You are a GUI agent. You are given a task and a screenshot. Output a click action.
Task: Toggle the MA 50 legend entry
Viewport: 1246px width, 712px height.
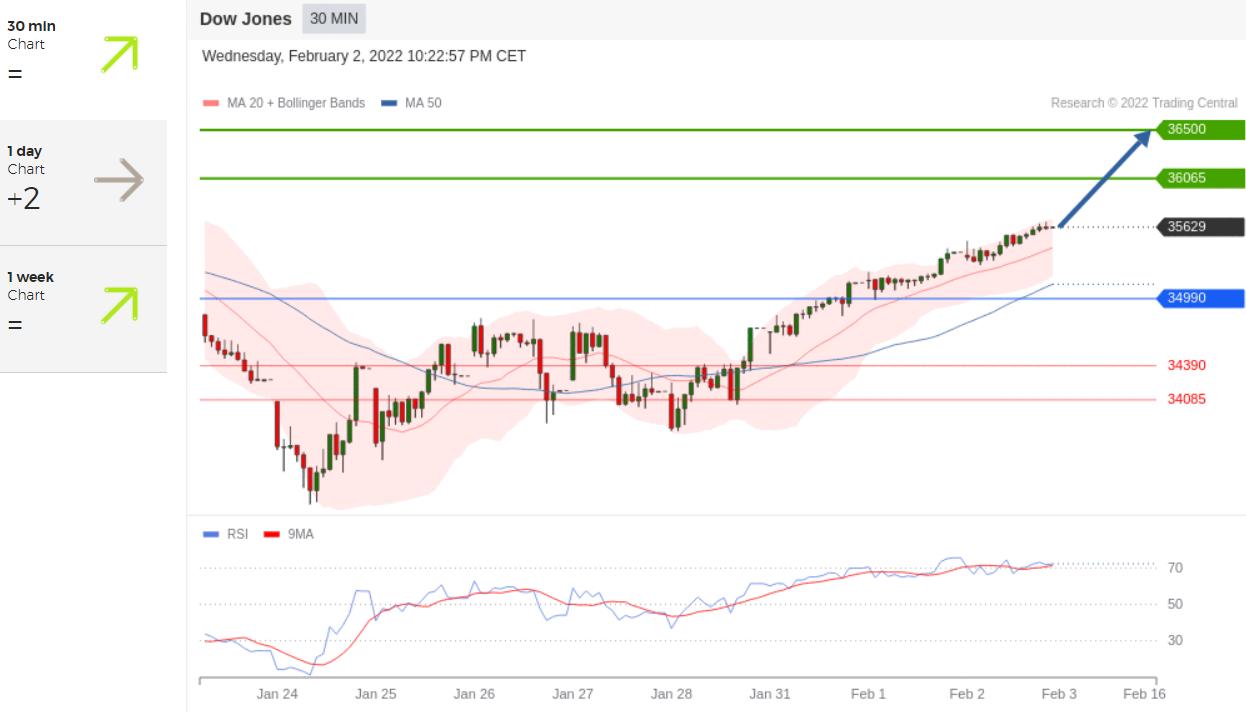pos(412,103)
